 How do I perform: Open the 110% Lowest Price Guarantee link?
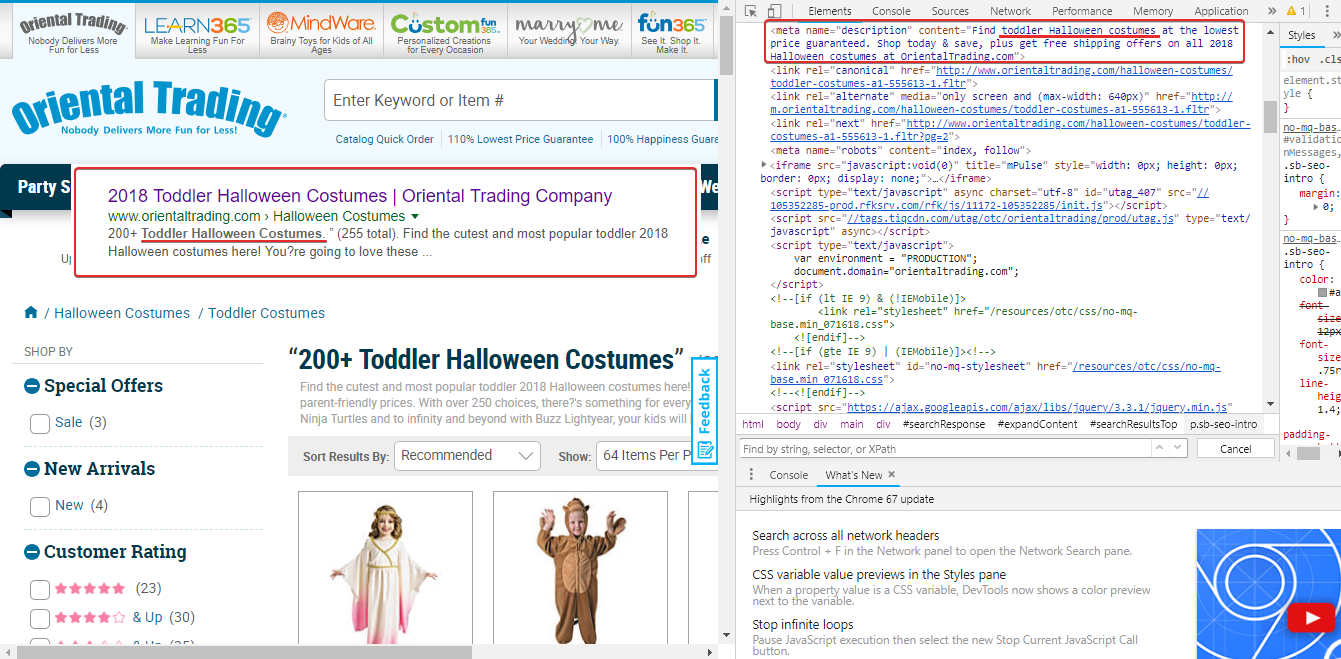(520, 139)
